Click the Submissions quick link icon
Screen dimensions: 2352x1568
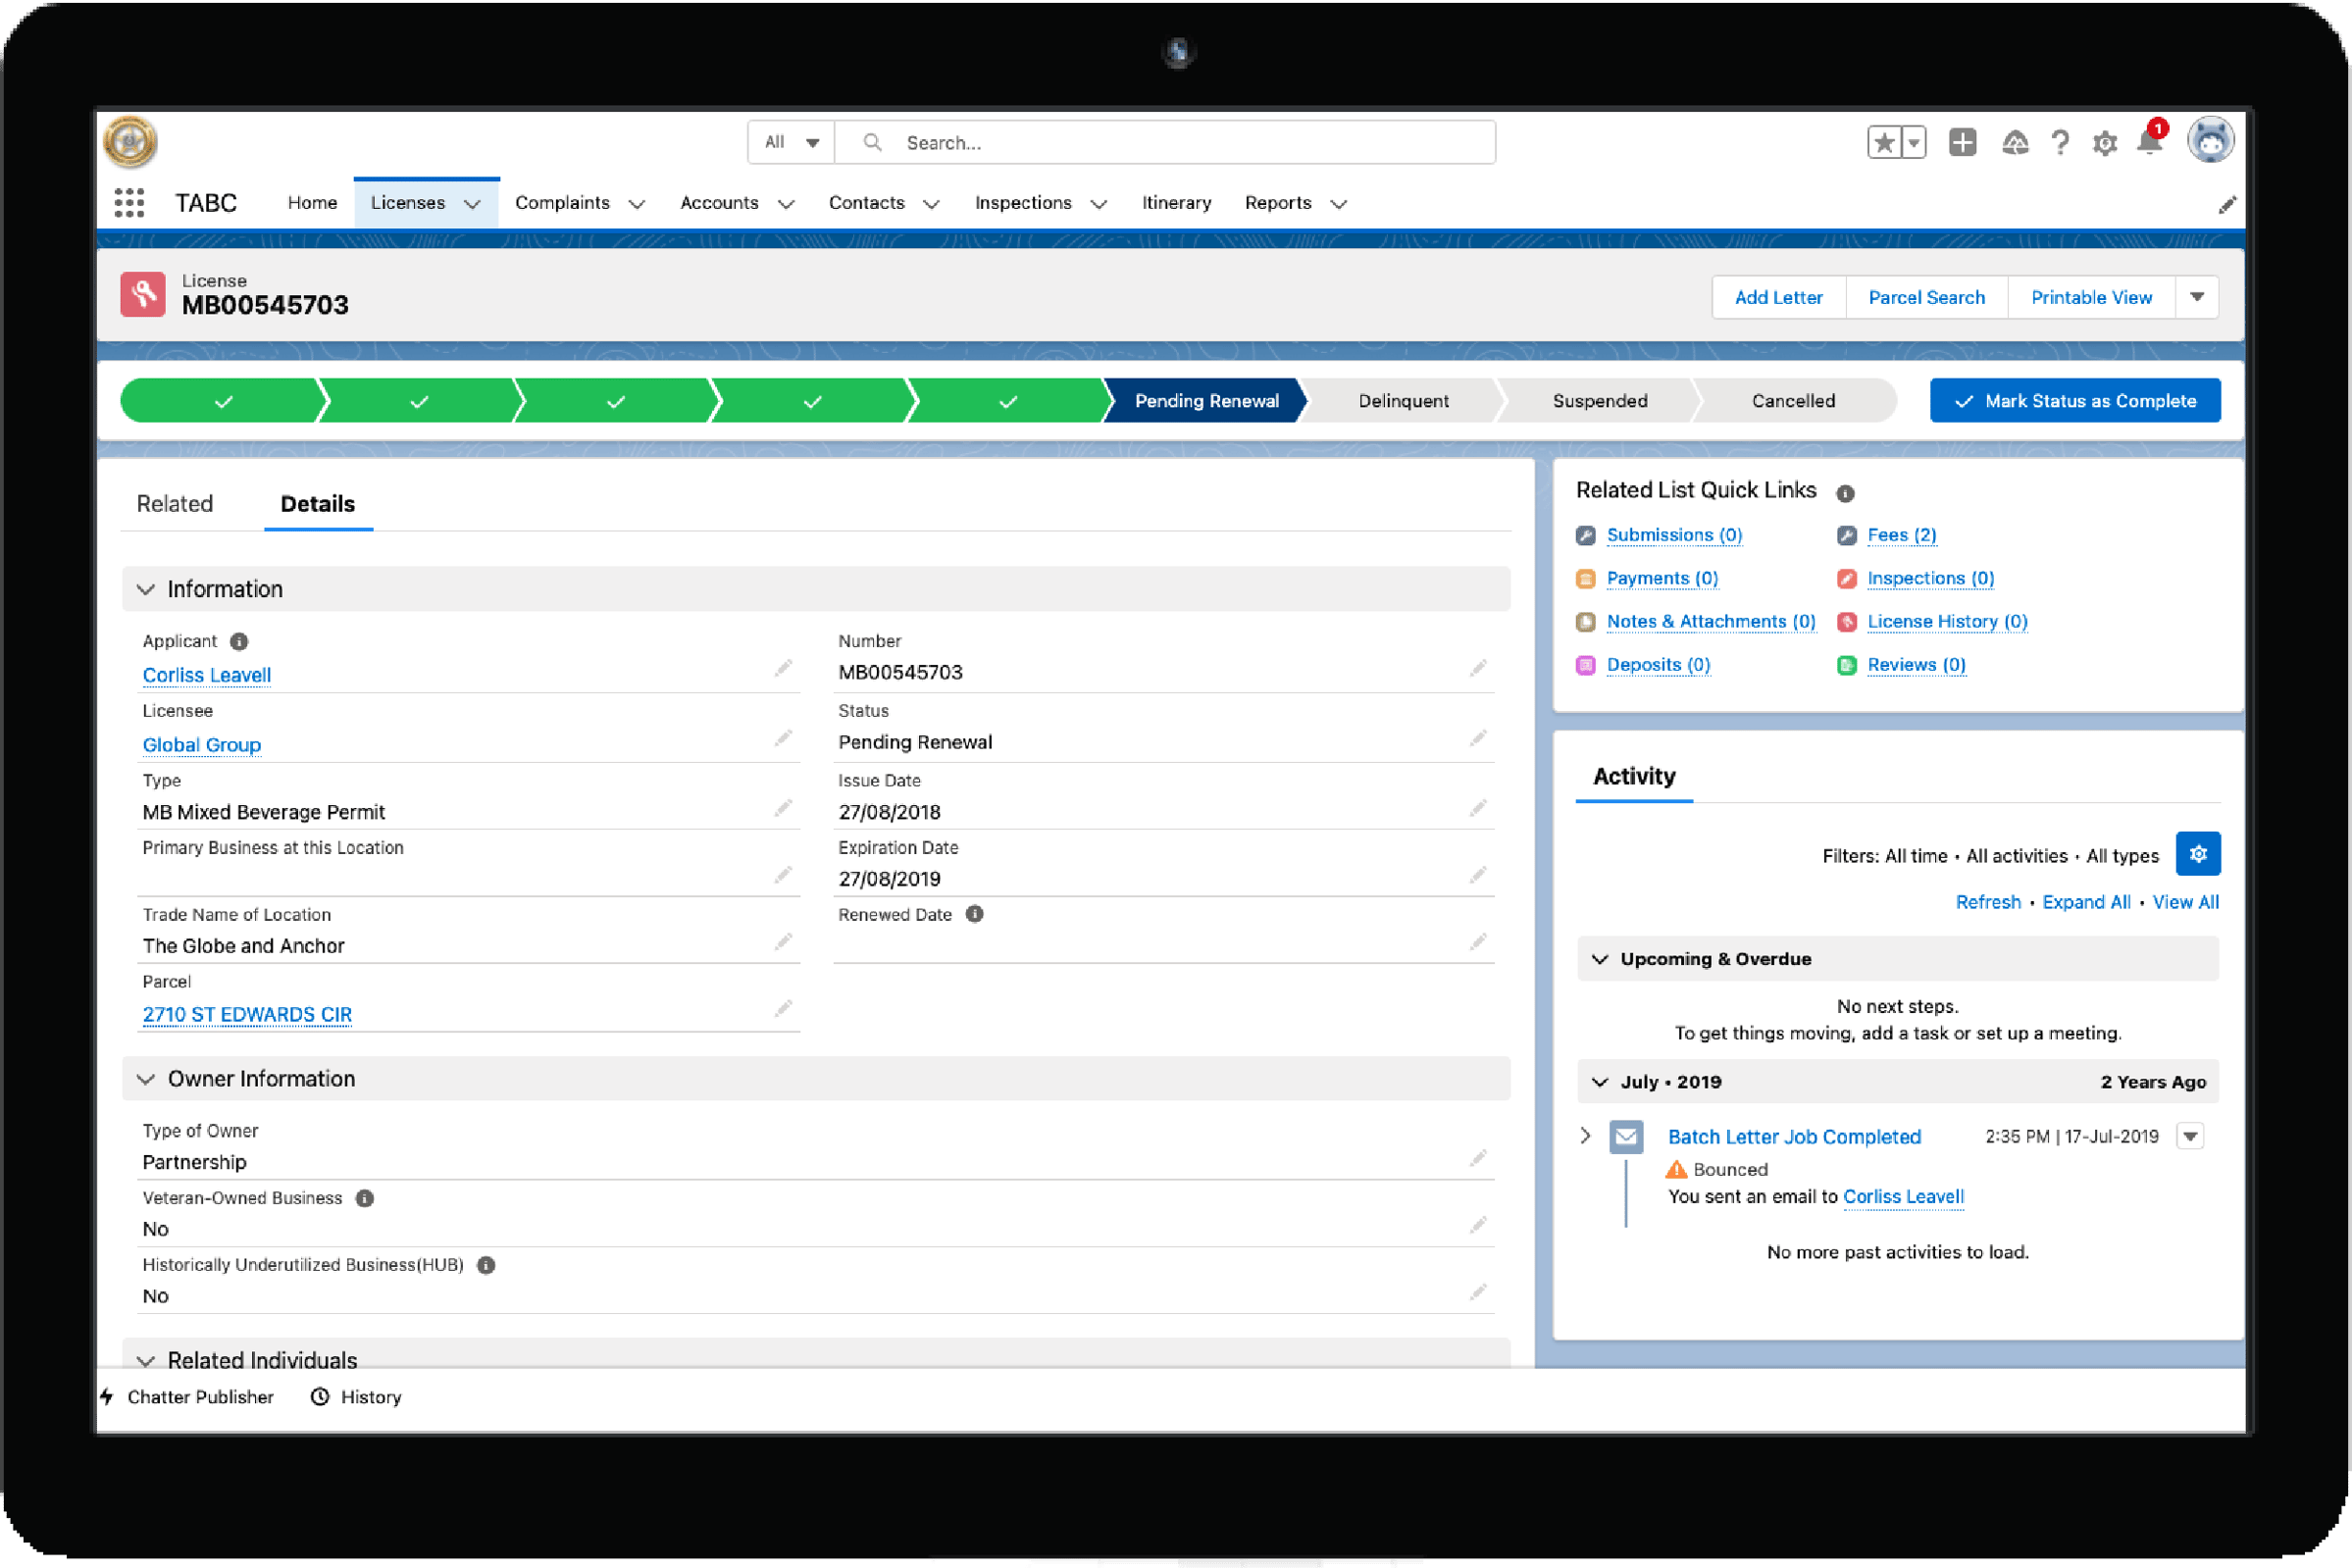(1586, 535)
